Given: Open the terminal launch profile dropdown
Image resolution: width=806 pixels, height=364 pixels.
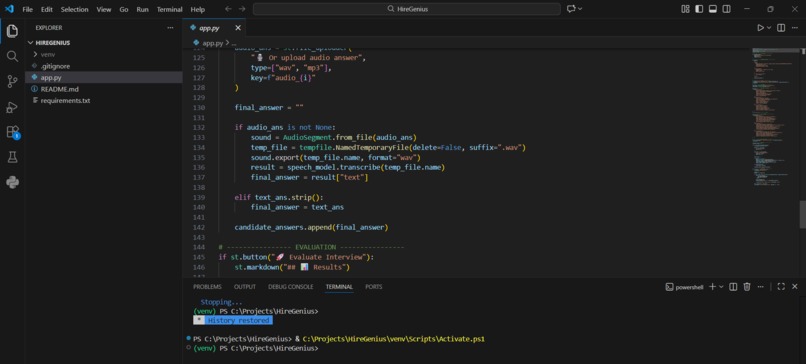Looking at the screenshot, I should point(721,287).
